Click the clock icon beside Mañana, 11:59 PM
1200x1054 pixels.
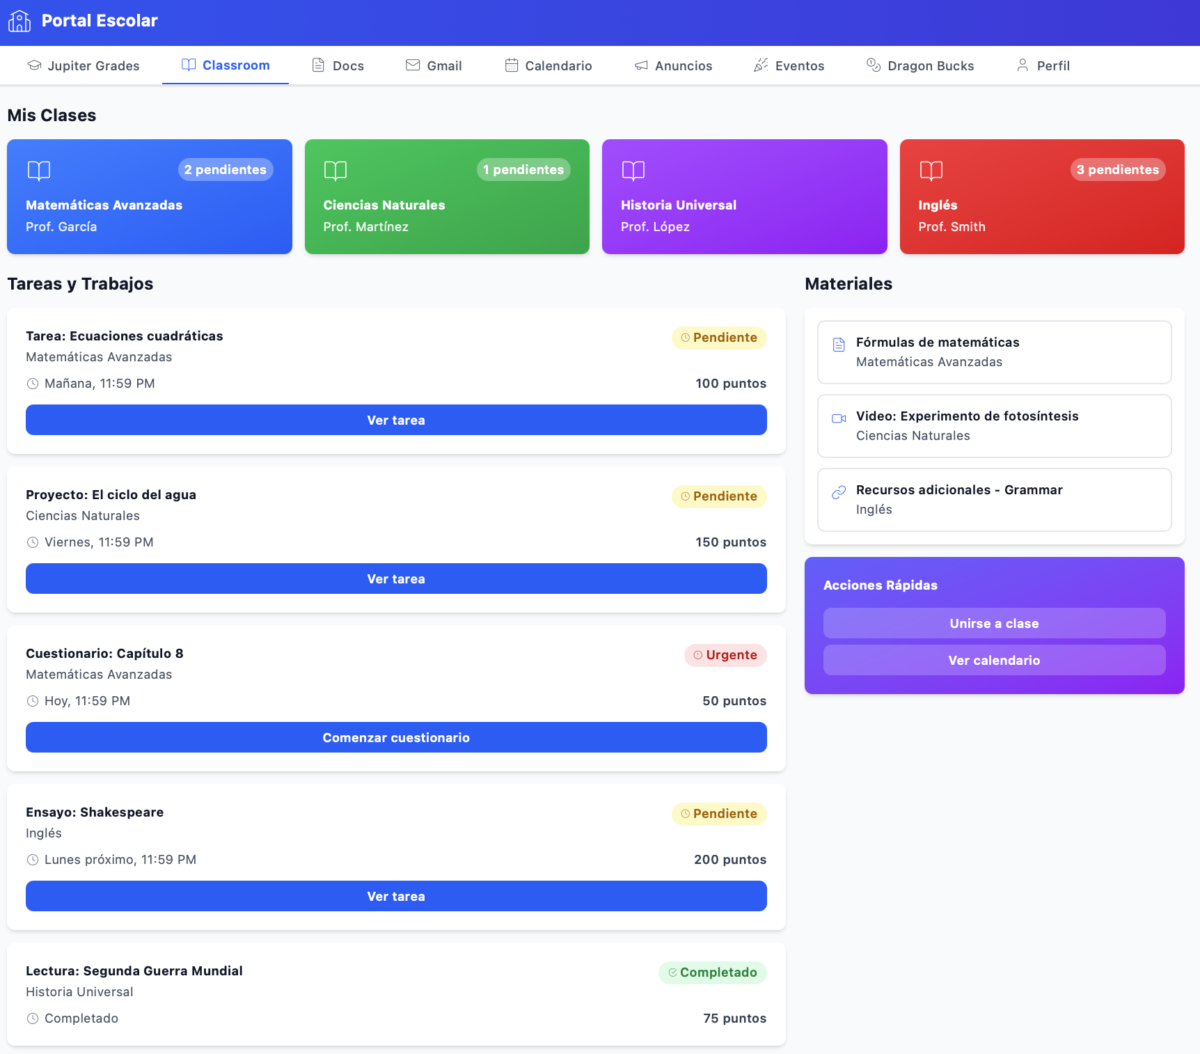[x=33, y=384]
